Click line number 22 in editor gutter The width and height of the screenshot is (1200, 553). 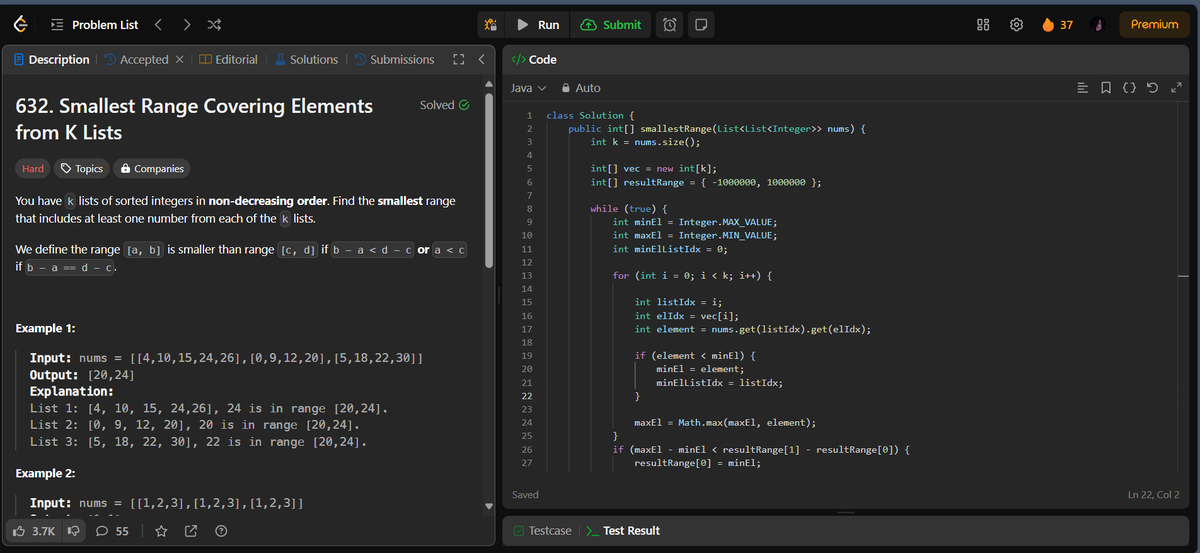pyautogui.click(x=526, y=397)
